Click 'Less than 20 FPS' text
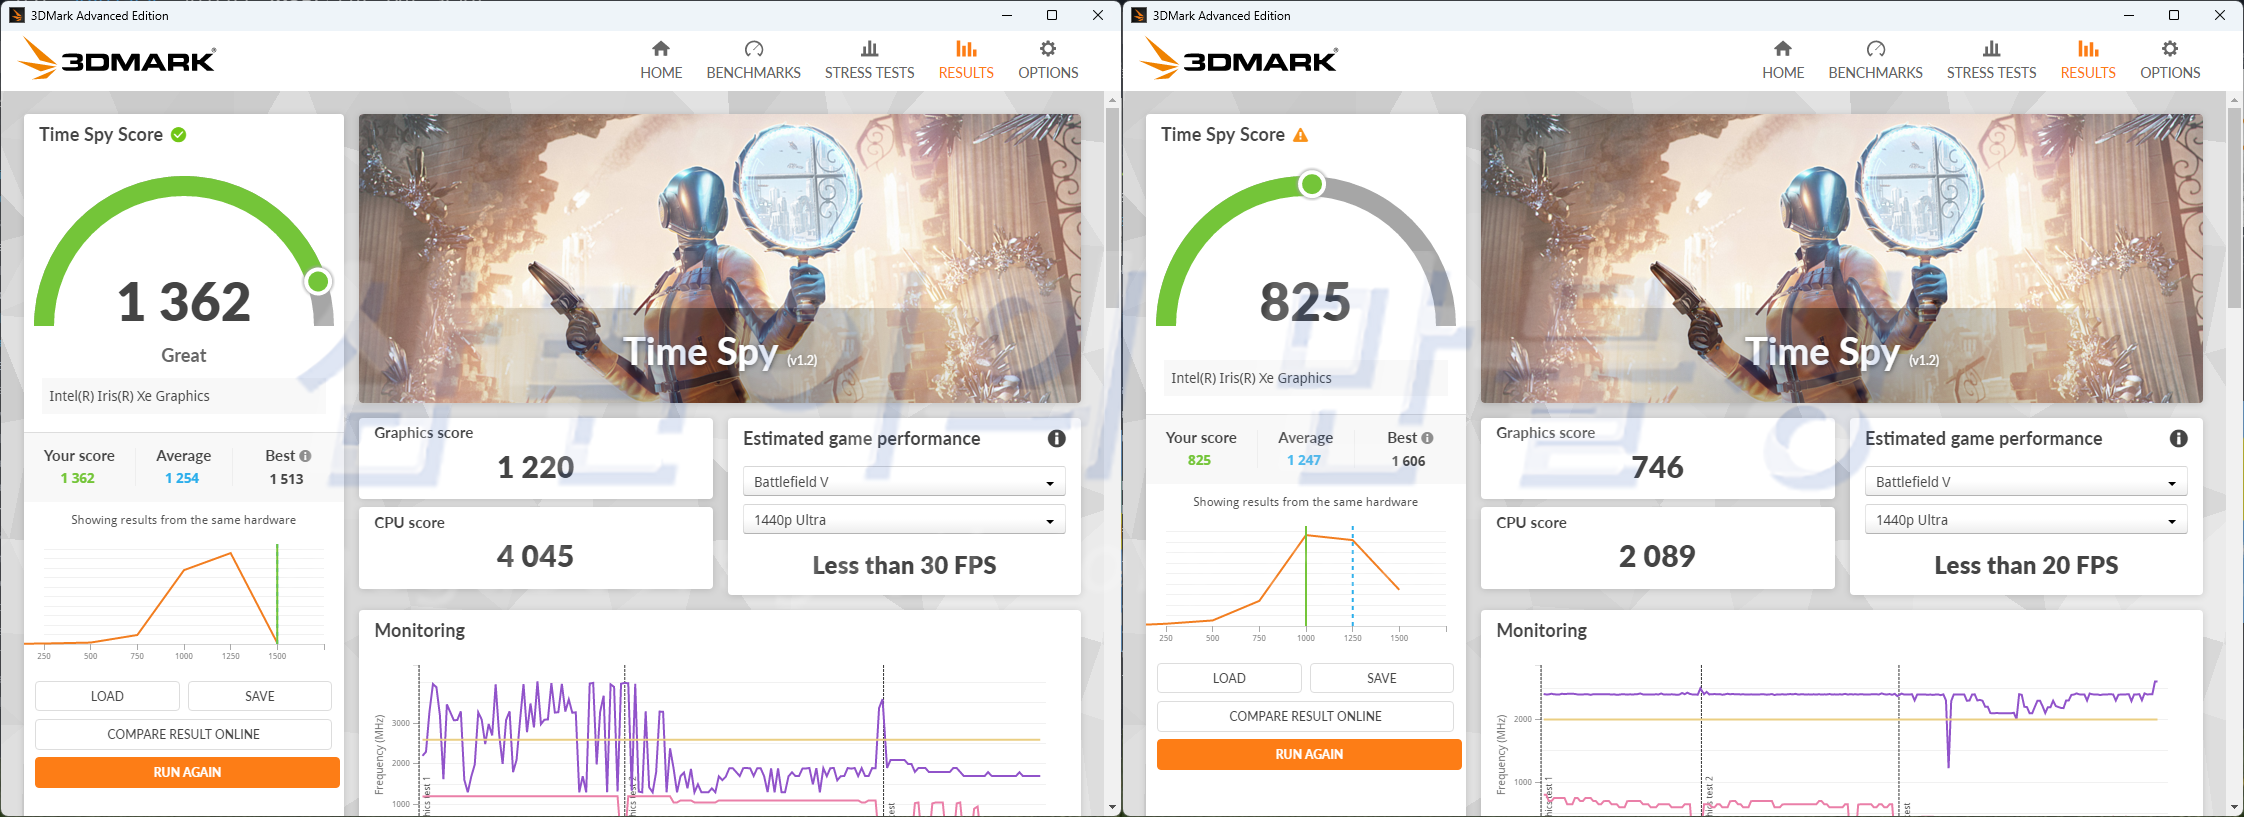This screenshot has width=2244, height=817. (x=2026, y=565)
